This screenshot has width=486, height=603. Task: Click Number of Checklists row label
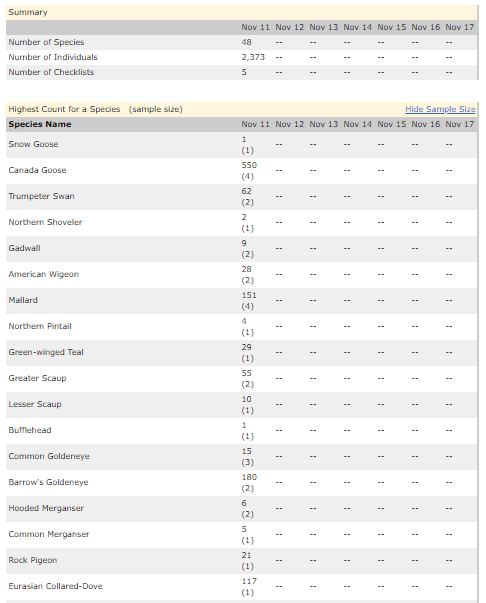pyautogui.click(x=51, y=72)
